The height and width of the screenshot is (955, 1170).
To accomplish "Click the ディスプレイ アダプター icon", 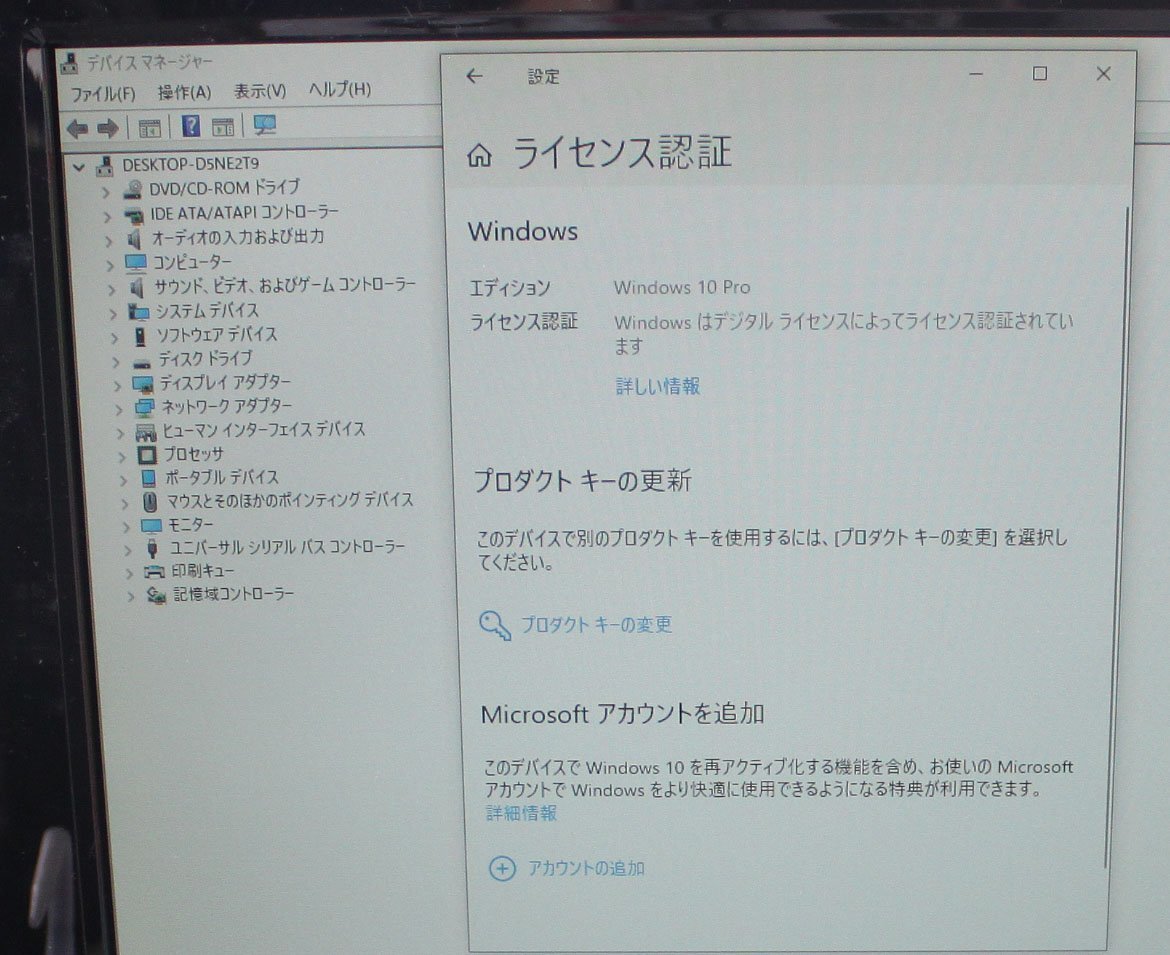I will click(x=143, y=384).
